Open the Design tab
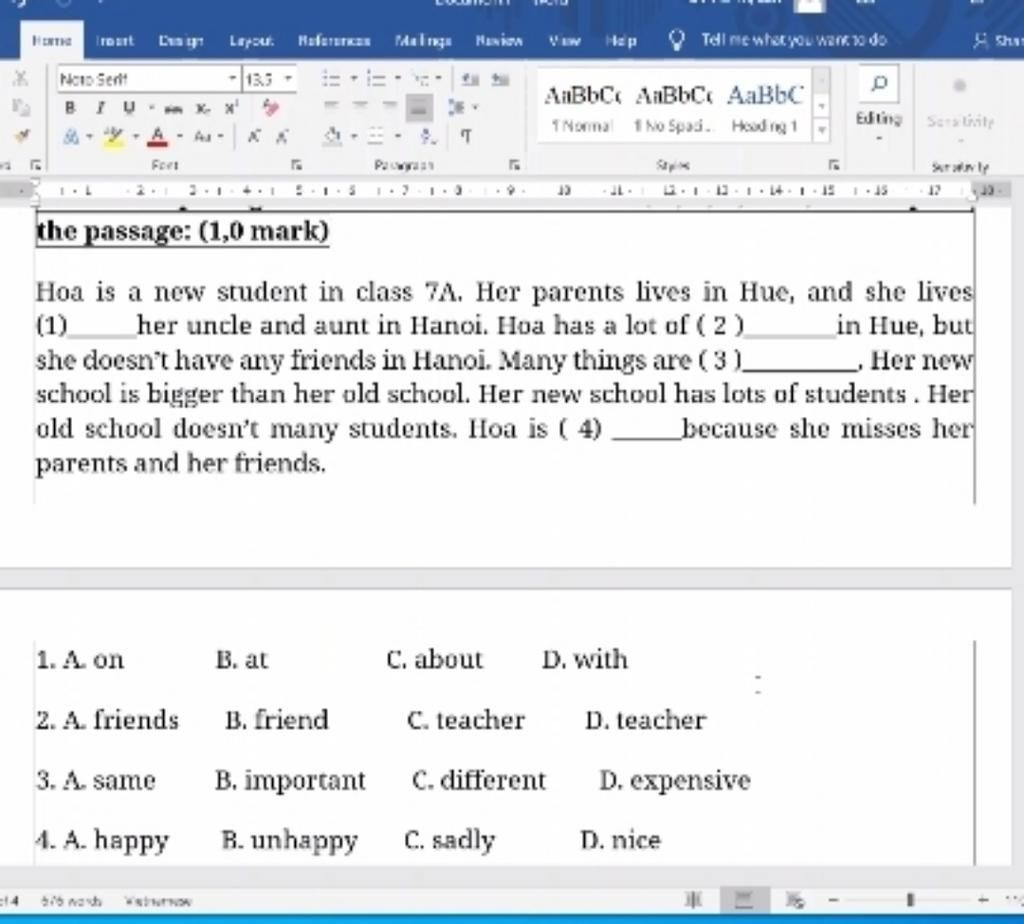 point(181,40)
